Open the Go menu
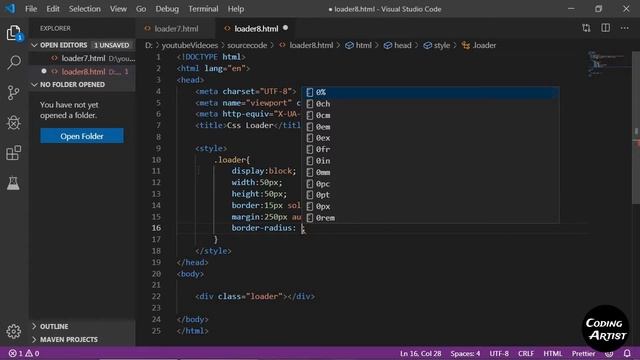Image resolution: width=640 pixels, height=360 pixels. (141, 9)
